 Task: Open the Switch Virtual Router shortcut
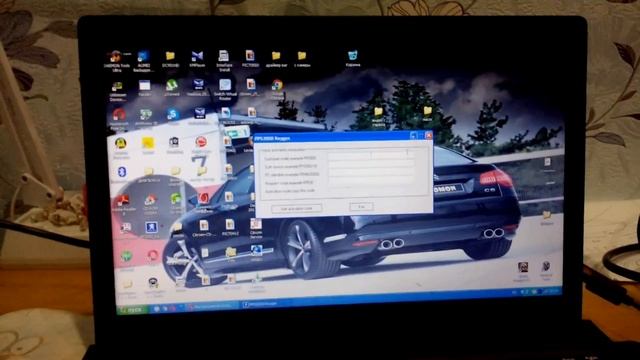(225, 85)
